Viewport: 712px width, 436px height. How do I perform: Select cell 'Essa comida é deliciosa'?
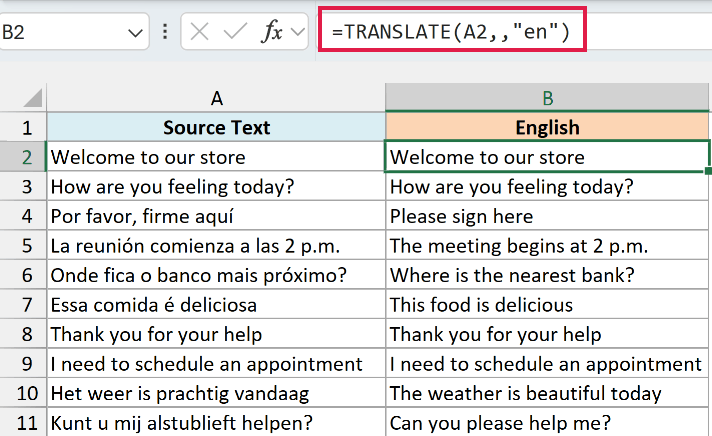(216, 304)
